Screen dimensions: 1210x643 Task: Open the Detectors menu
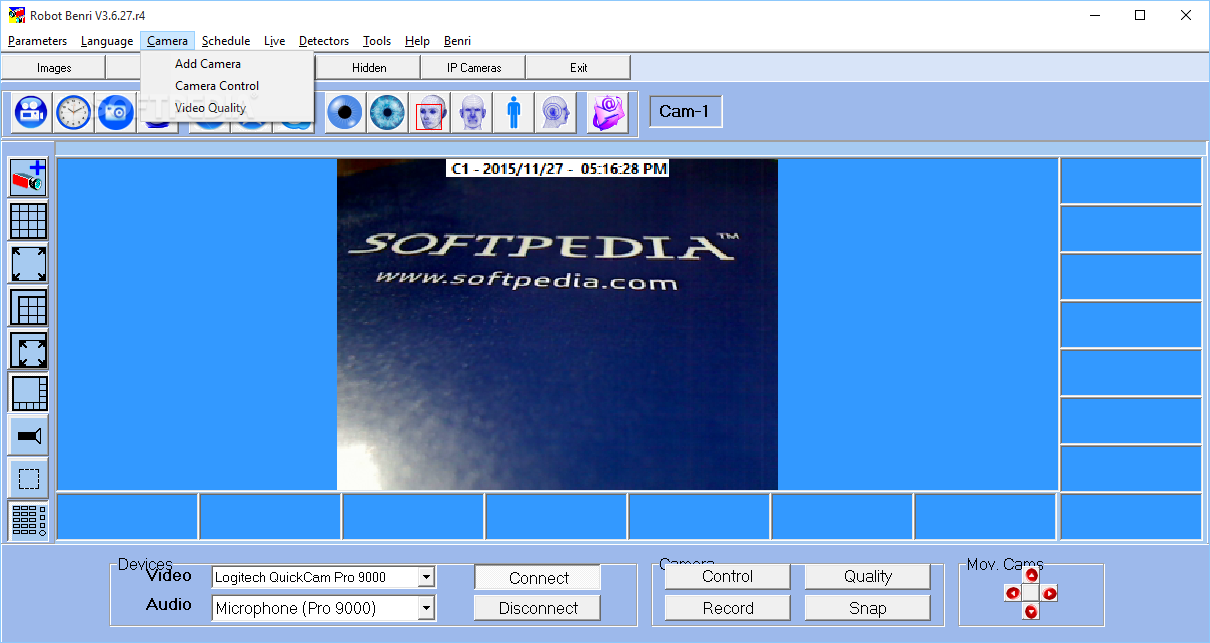[324, 41]
